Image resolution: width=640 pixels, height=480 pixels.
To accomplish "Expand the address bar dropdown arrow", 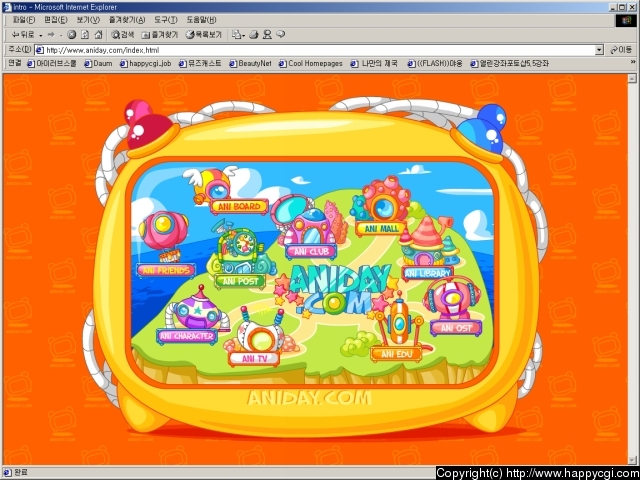I will click(x=599, y=50).
